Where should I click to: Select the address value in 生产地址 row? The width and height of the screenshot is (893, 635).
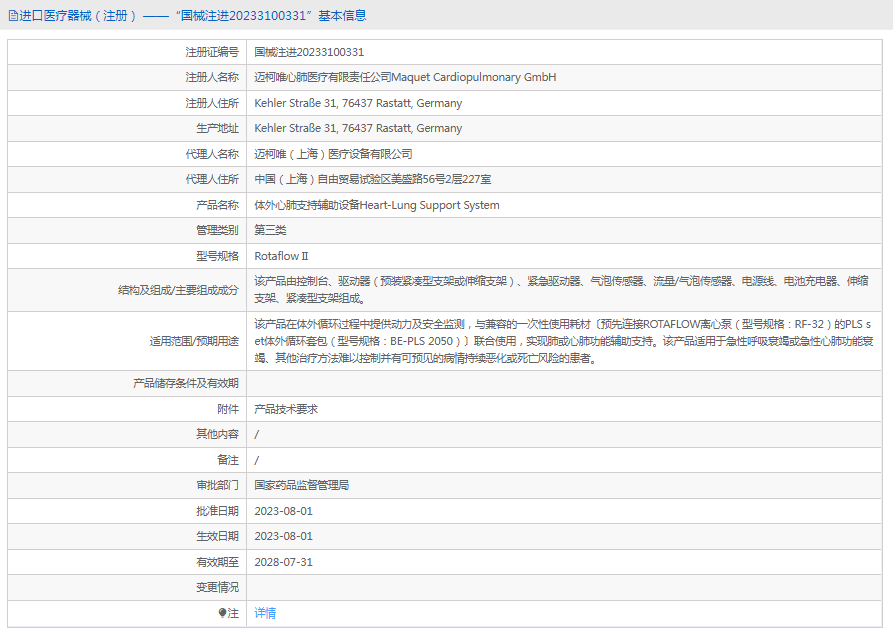(x=358, y=128)
